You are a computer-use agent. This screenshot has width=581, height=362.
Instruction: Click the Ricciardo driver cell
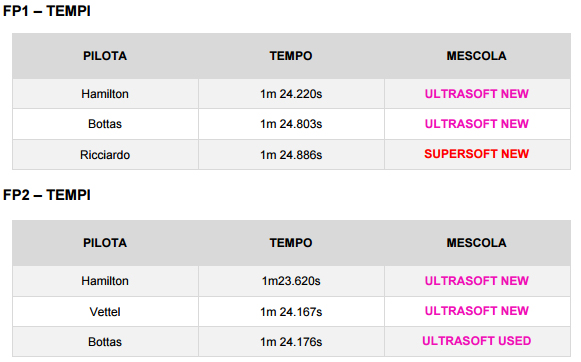[105, 155]
